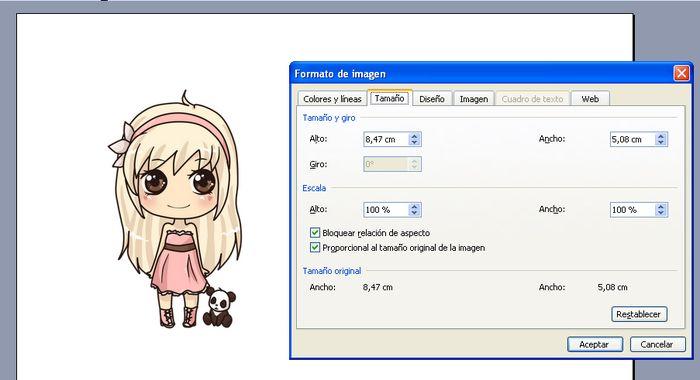Viewport: 700px width, 380px height.
Task: Confirm with the Aceptar button
Action: point(595,344)
